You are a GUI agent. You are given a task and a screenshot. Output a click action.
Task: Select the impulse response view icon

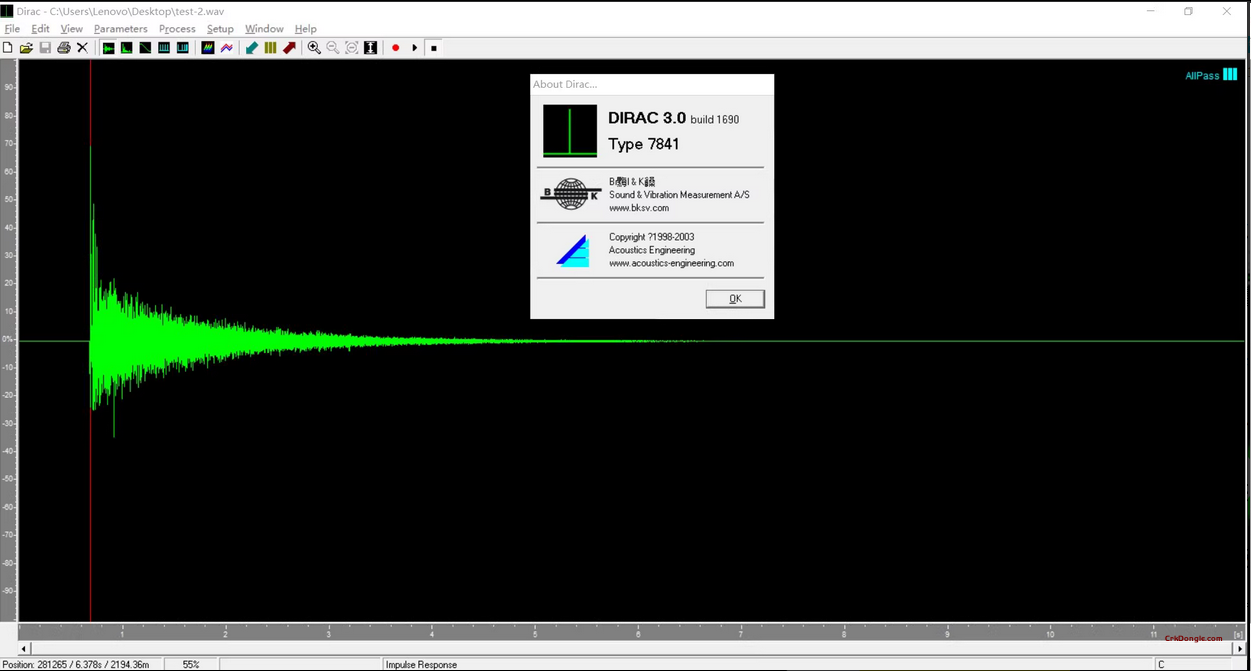coord(108,48)
